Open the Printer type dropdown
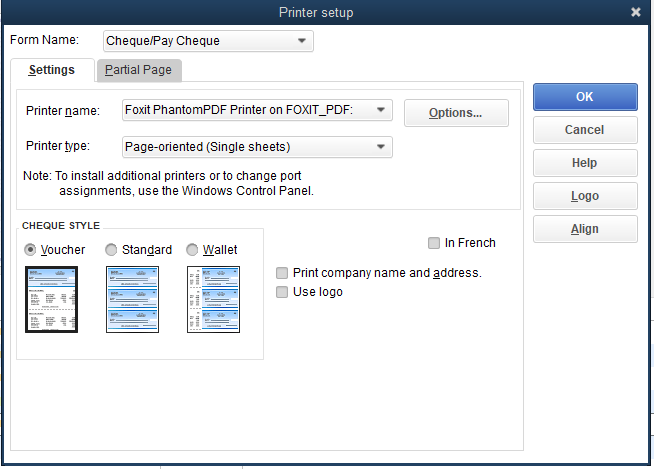654x469 pixels. point(257,147)
